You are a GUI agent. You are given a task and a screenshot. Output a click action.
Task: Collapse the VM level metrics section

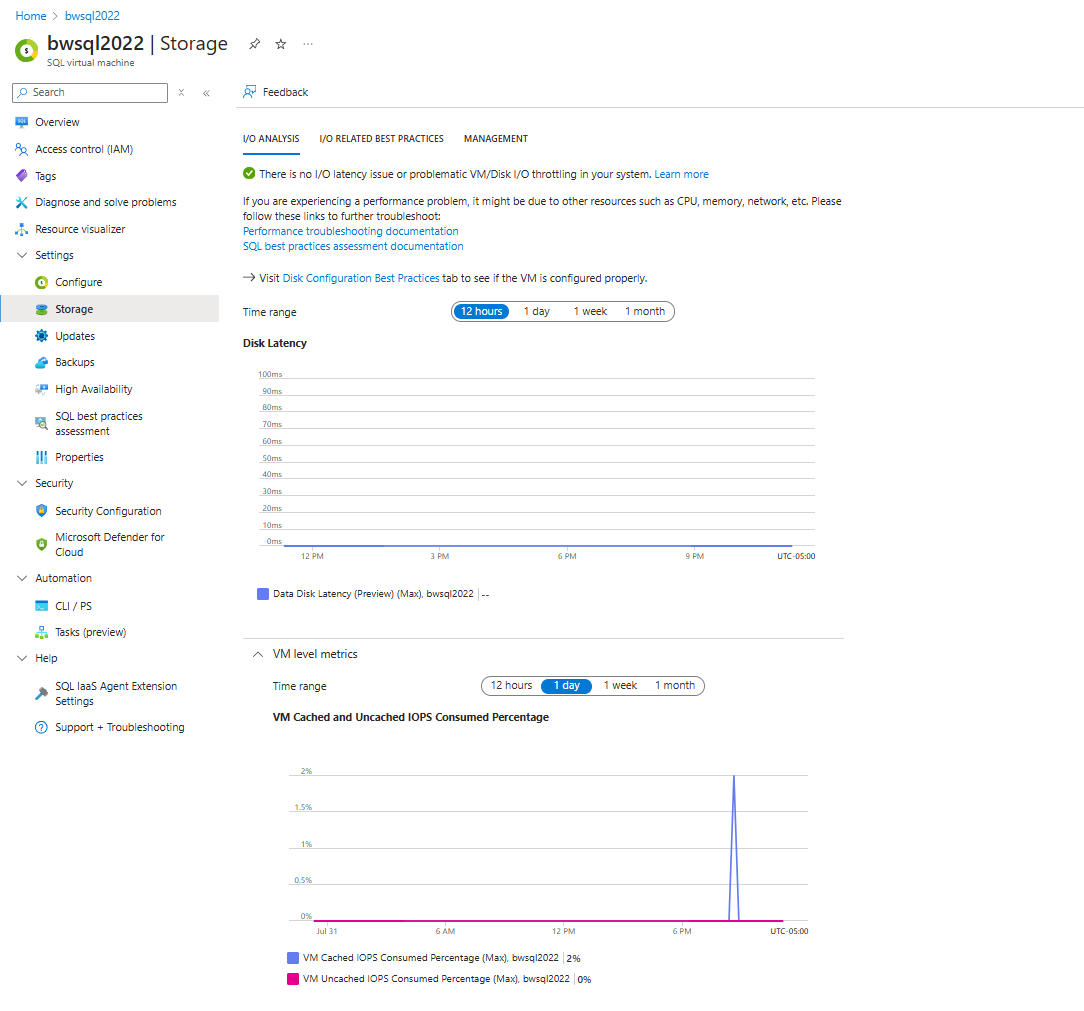tap(258, 654)
